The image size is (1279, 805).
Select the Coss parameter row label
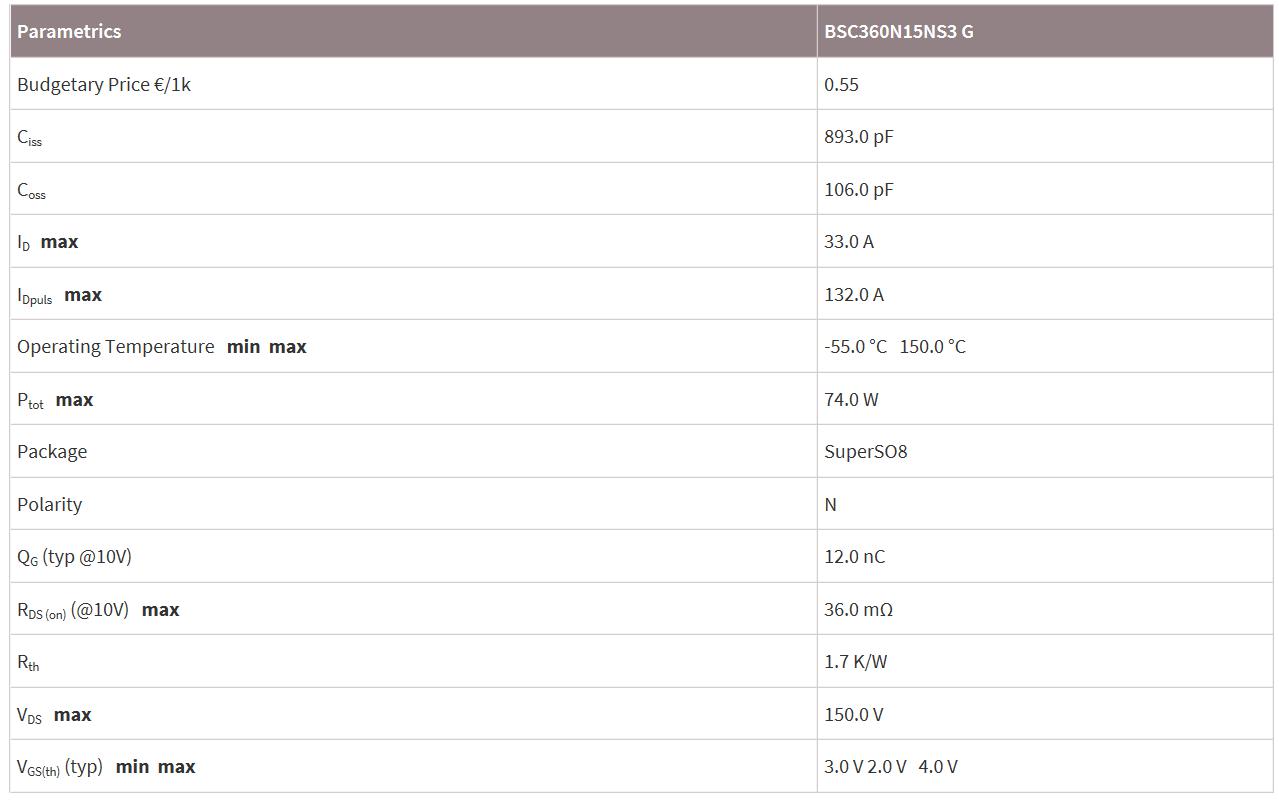click(31, 190)
